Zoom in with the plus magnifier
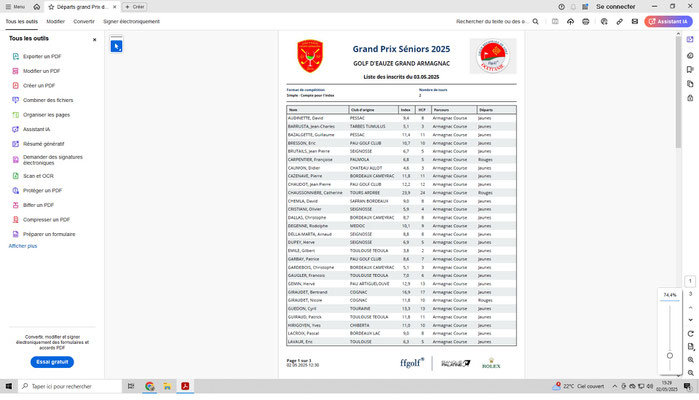The width and height of the screenshot is (699, 400). point(691,360)
